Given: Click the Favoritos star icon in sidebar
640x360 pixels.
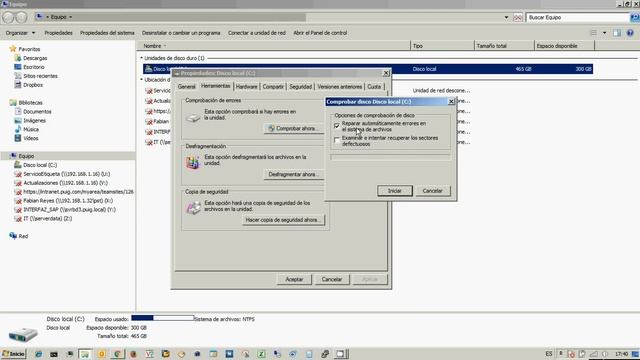Looking at the screenshot, I should tap(13, 49).
